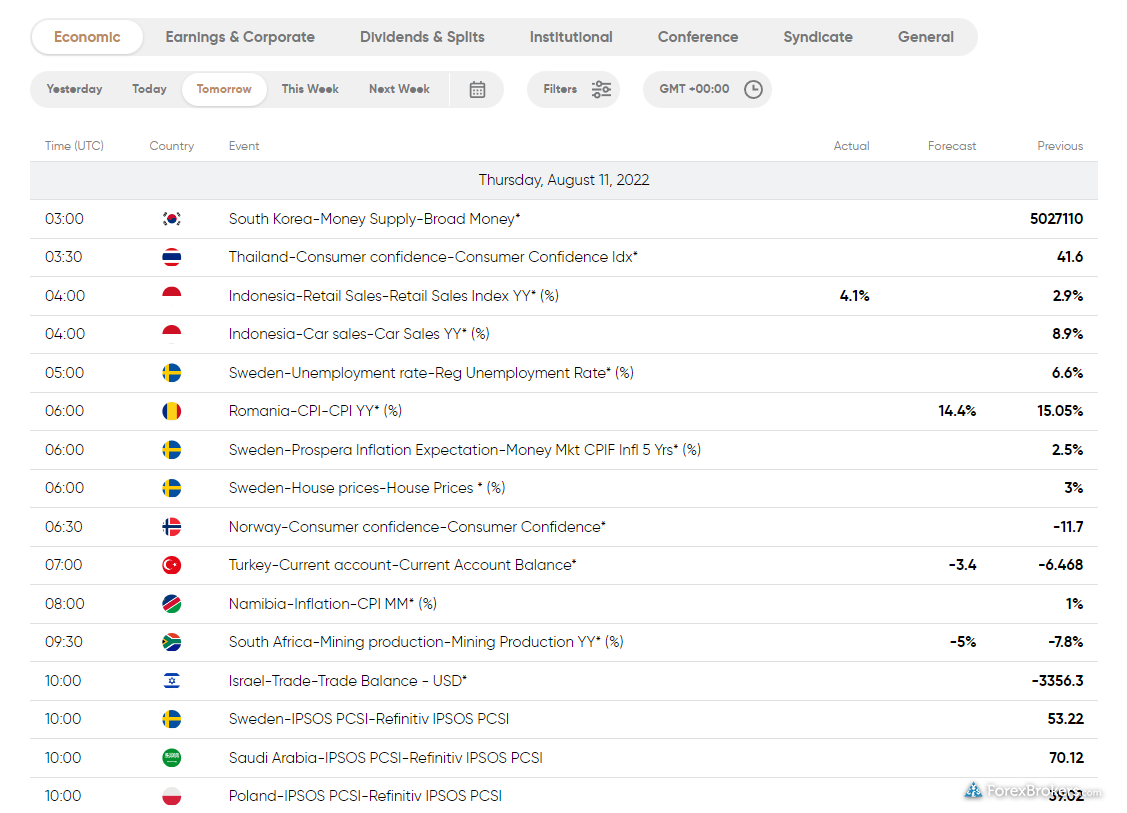Open the Institutional tab
The height and width of the screenshot is (813, 1127).
[571, 37]
